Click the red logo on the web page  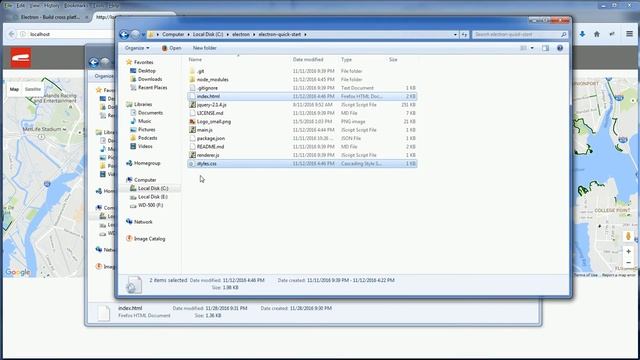(x=21, y=58)
